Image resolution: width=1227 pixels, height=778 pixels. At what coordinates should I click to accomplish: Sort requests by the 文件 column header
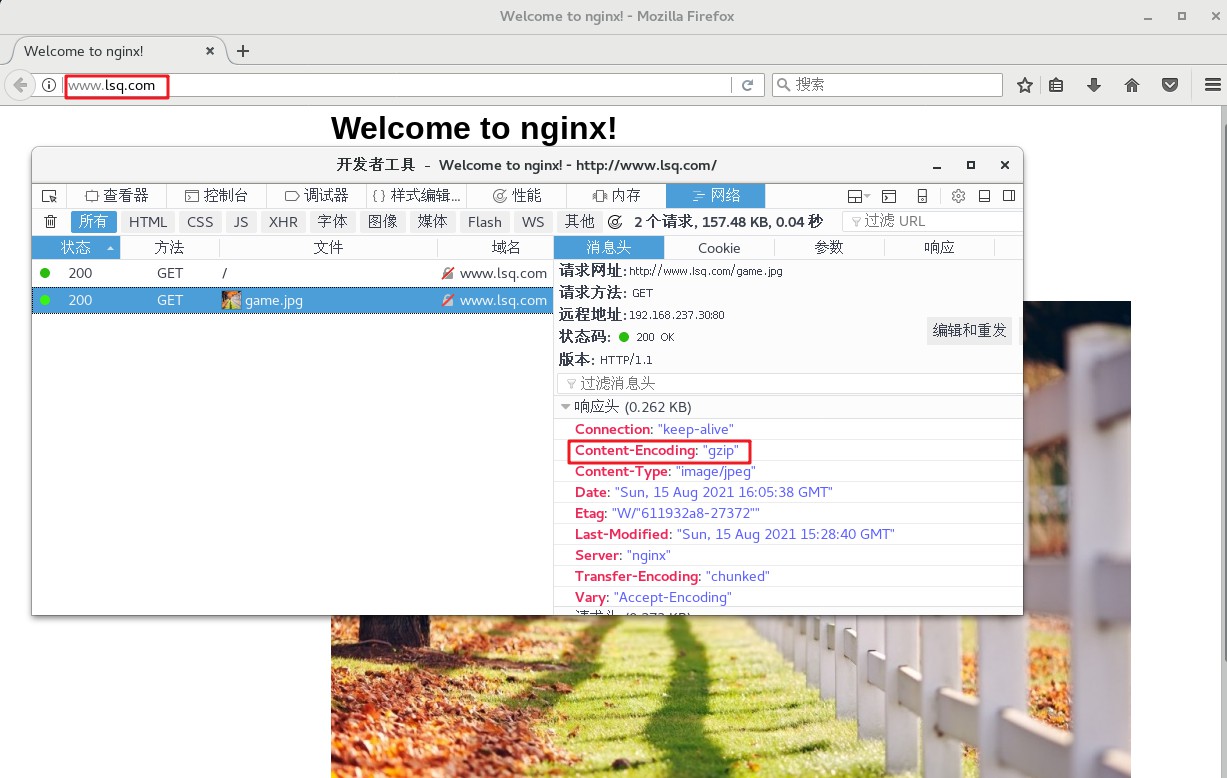pyautogui.click(x=328, y=248)
